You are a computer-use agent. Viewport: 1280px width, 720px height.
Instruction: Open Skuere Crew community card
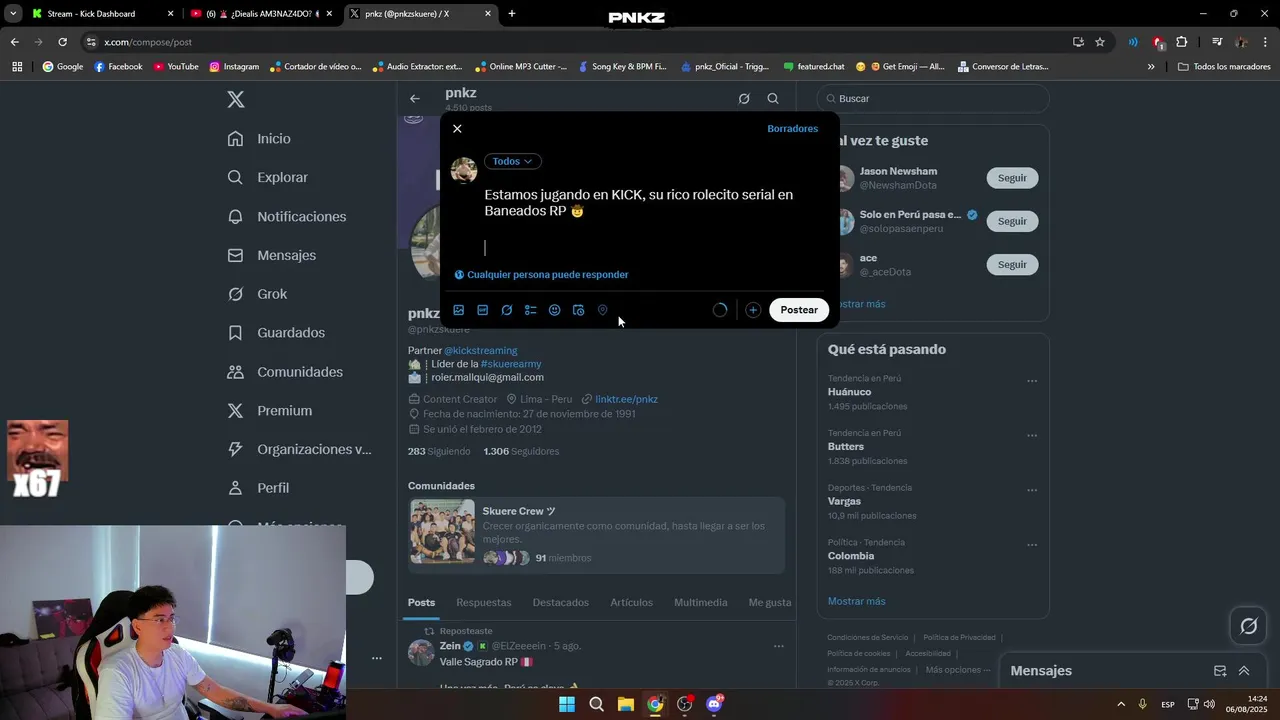pyautogui.click(x=596, y=533)
